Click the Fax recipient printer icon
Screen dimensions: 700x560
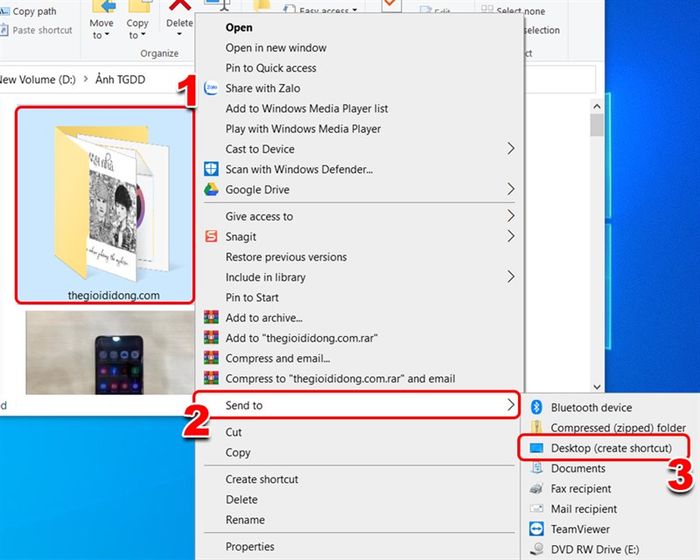pos(536,489)
